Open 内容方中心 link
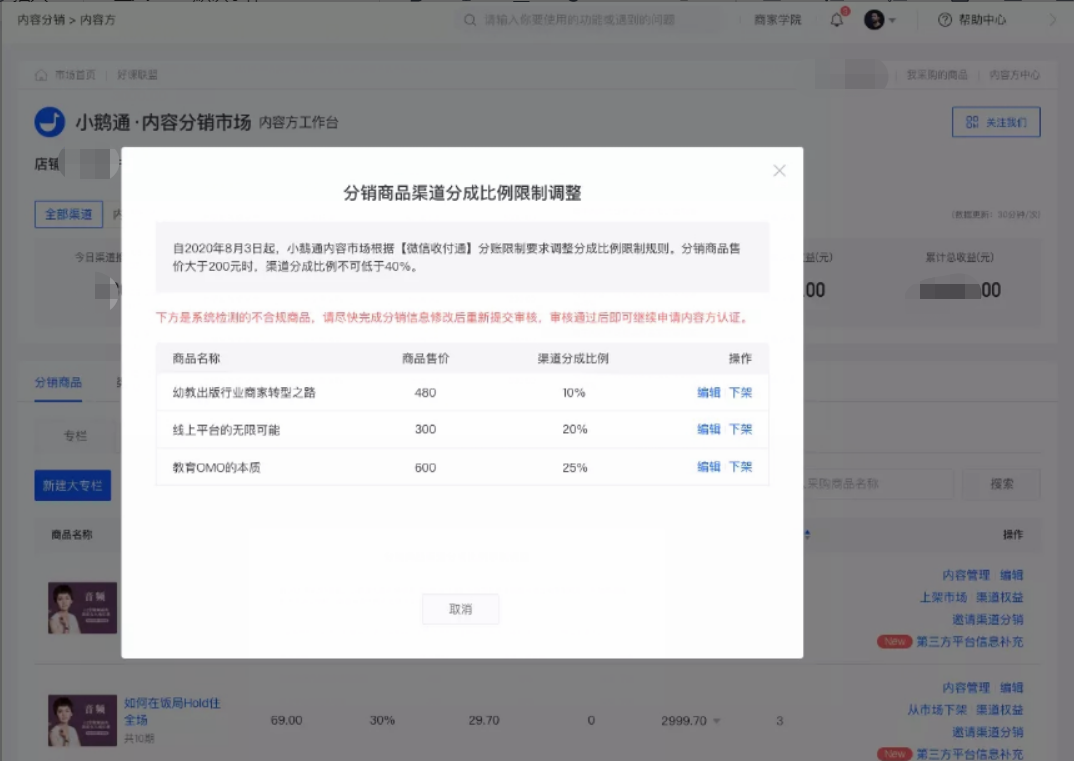 1014,75
